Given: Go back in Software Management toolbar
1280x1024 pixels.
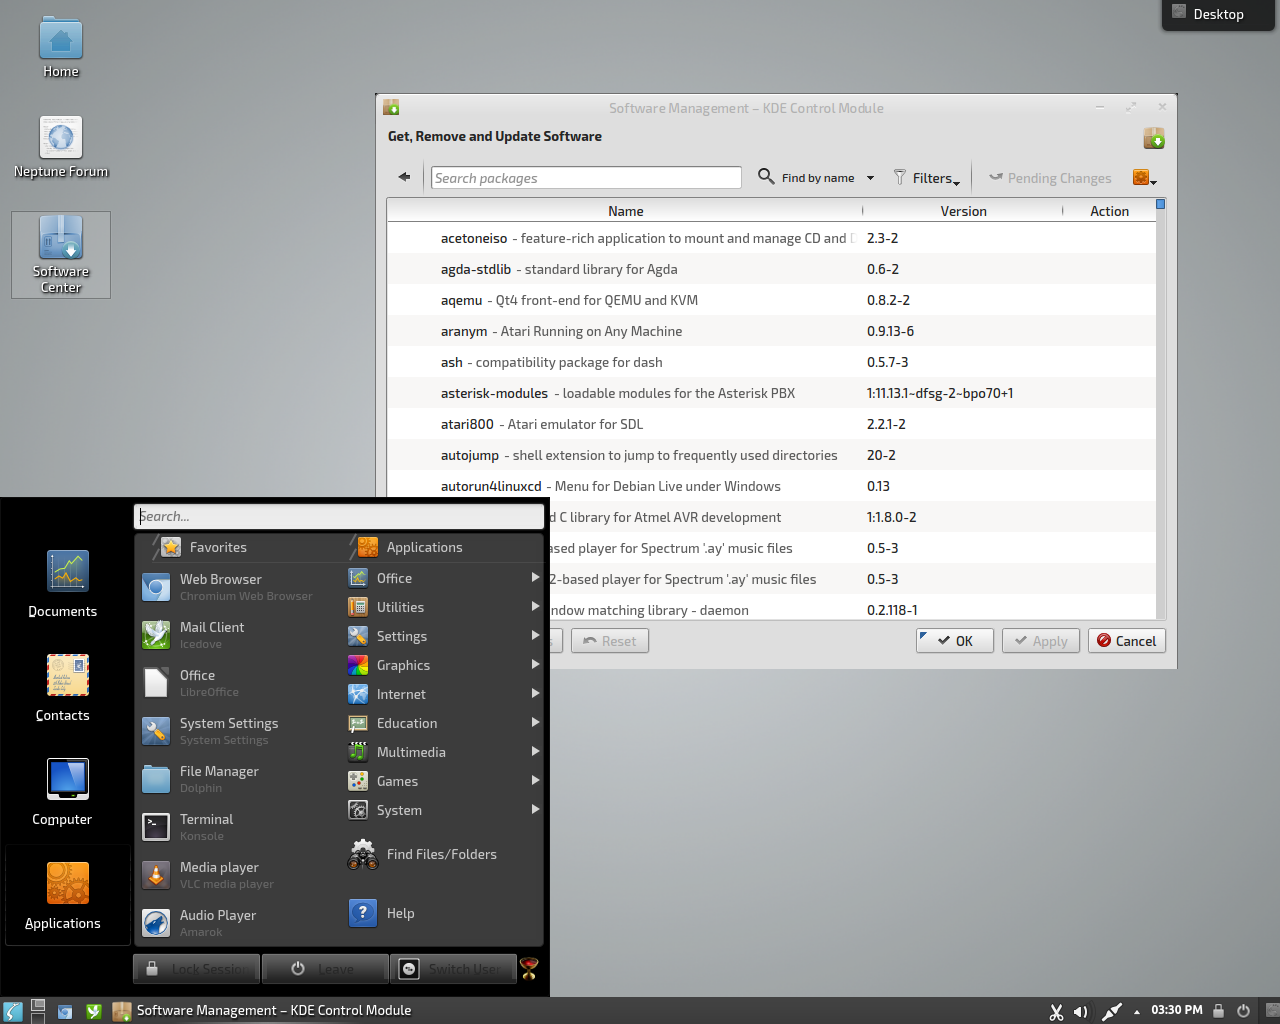Looking at the screenshot, I should pyautogui.click(x=404, y=177).
